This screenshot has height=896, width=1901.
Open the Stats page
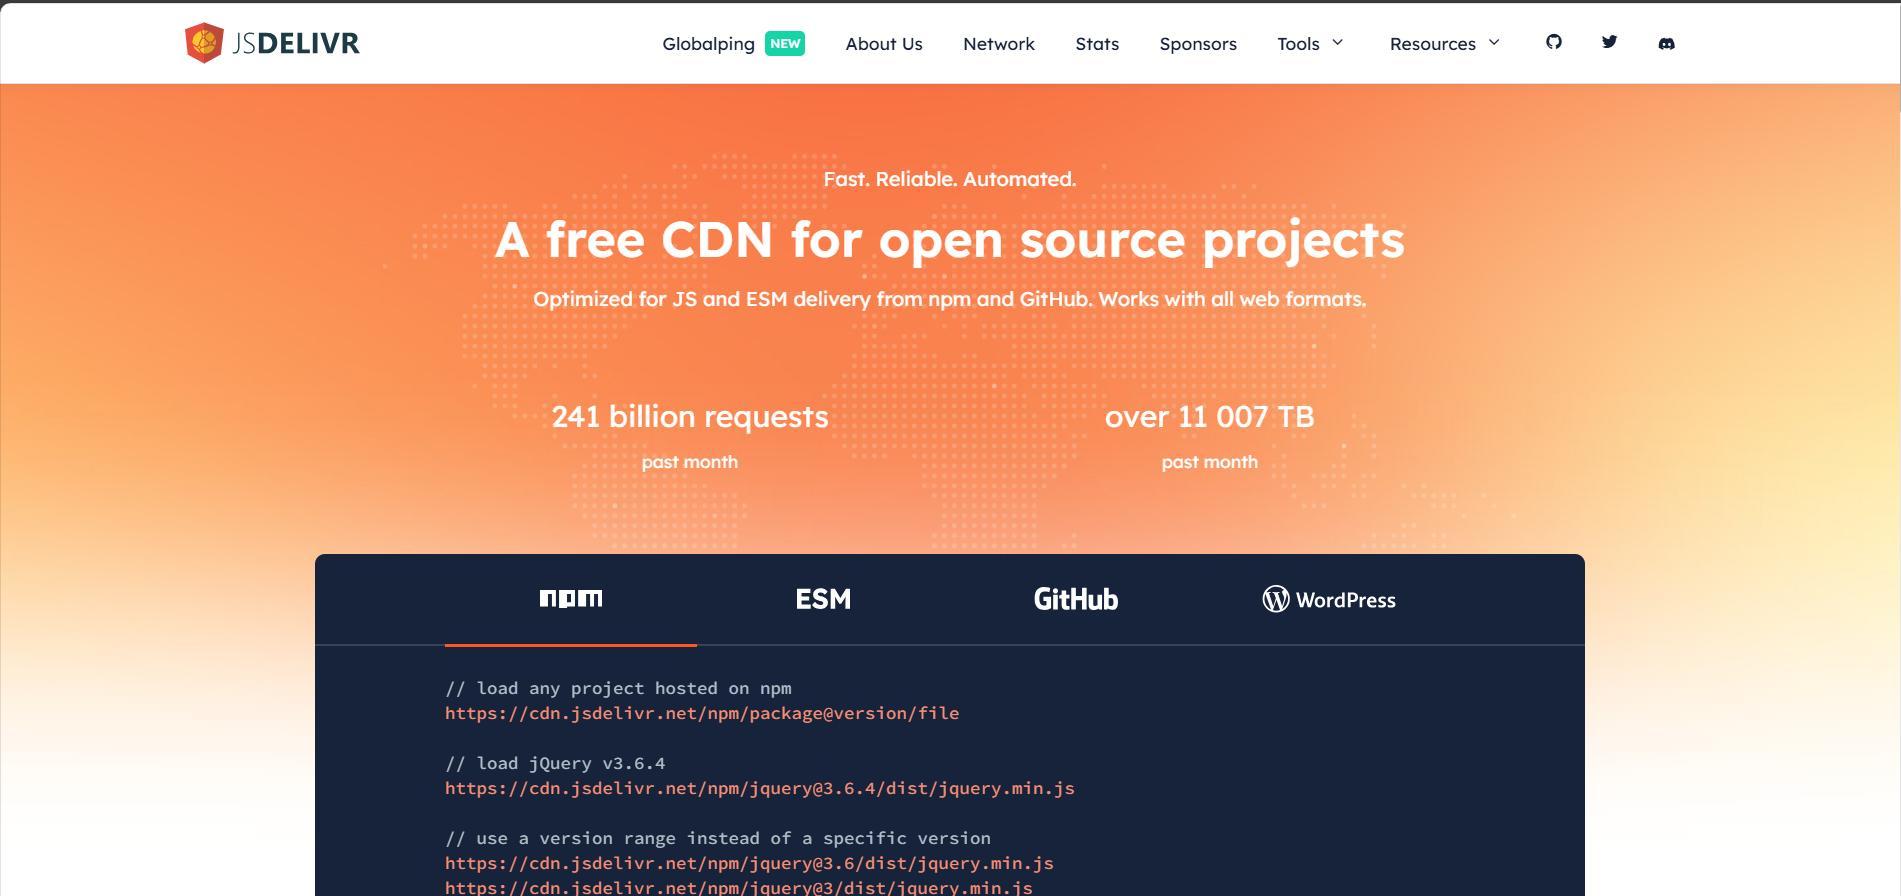tap(1097, 44)
